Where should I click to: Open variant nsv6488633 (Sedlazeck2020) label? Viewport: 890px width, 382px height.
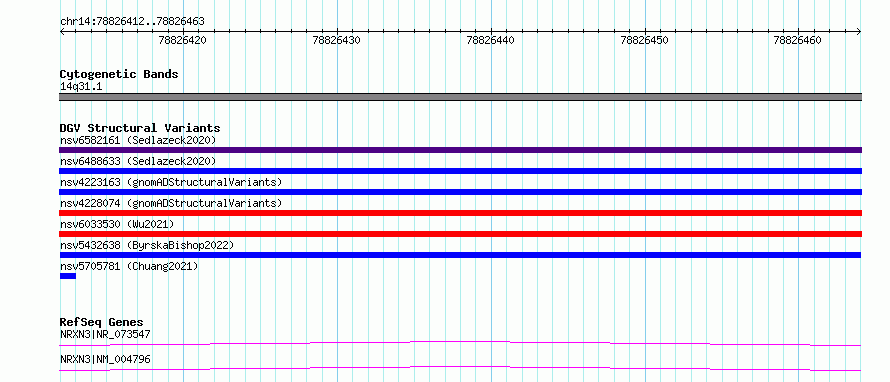[138, 161]
